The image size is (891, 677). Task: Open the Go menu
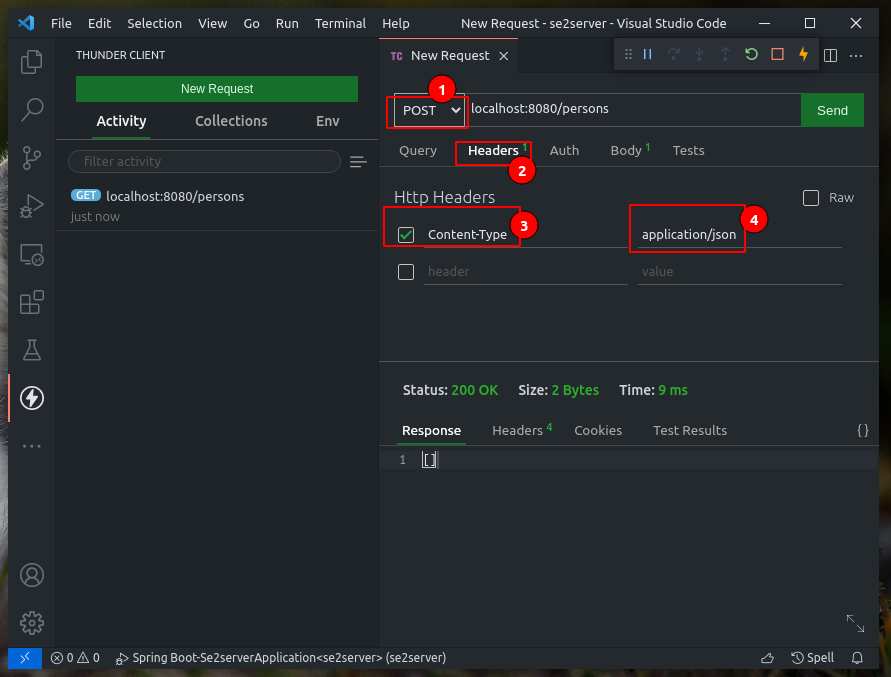coord(251,23)
